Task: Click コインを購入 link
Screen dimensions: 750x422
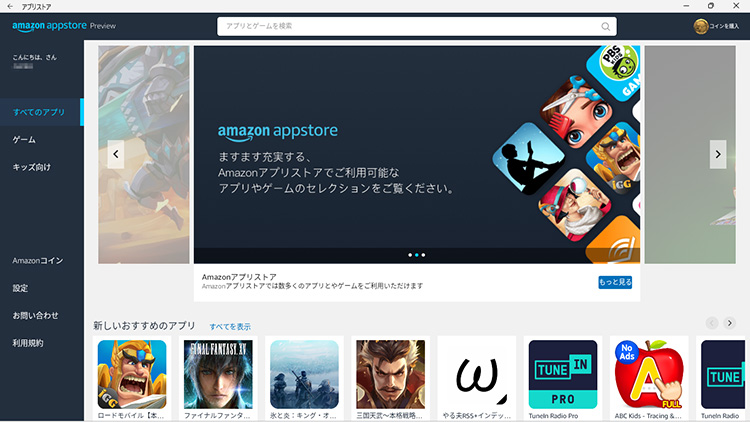Action: click(x=724, y=26)
